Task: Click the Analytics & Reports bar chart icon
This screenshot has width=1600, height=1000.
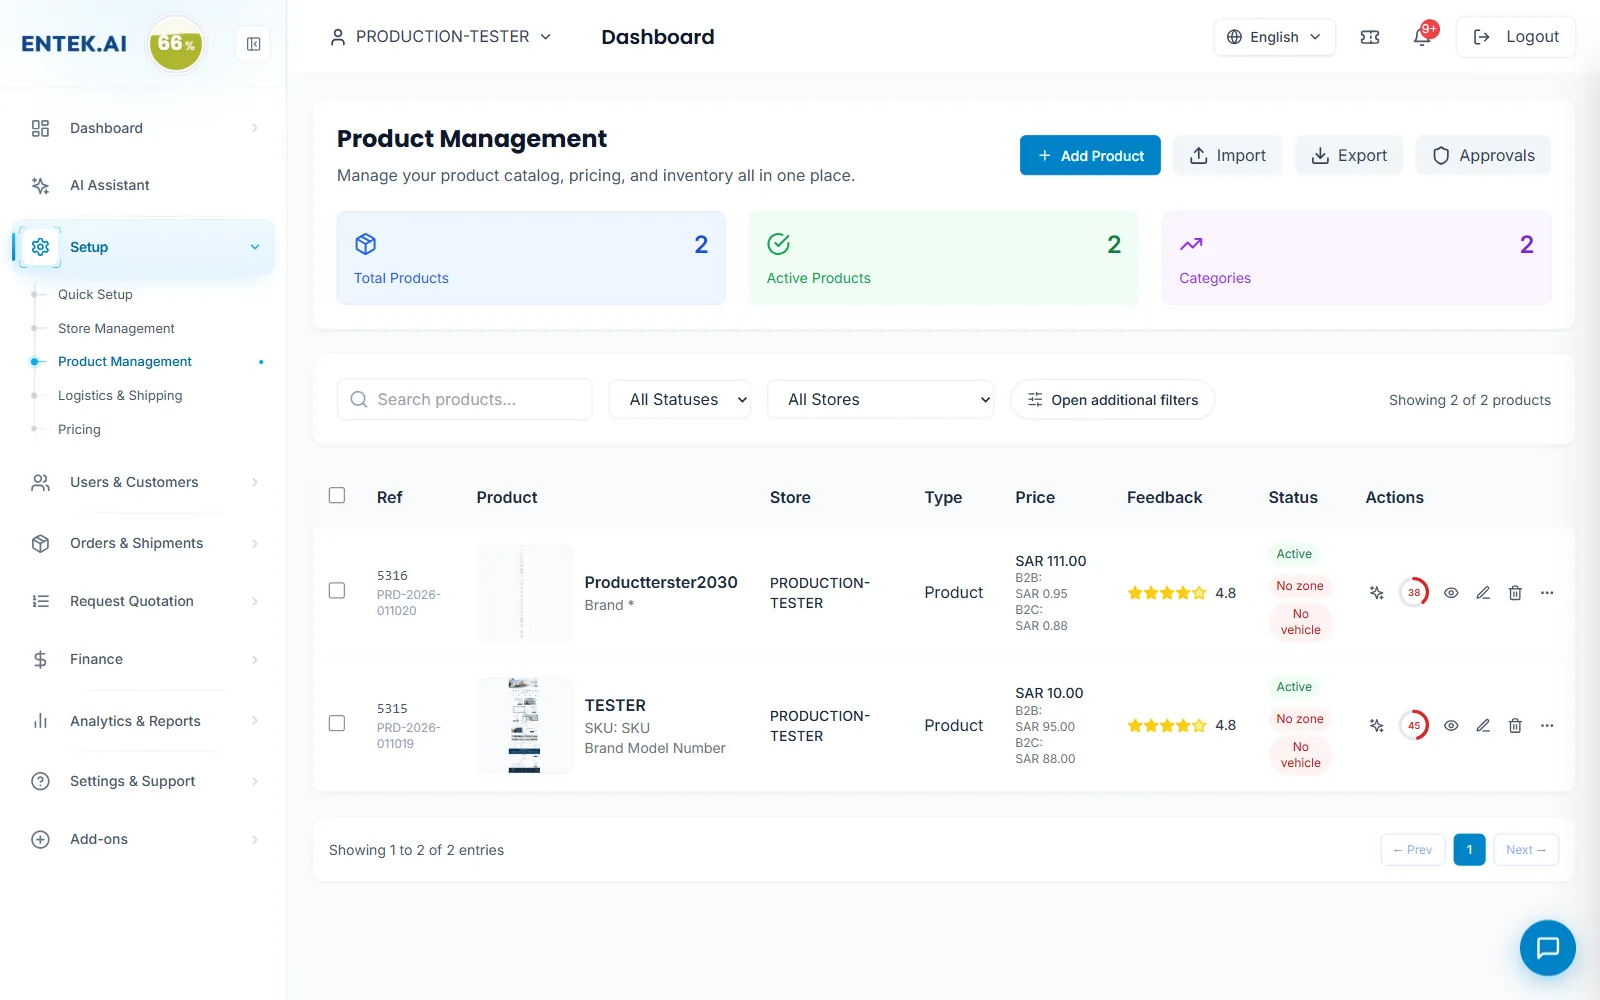Action: pos(40,721)
